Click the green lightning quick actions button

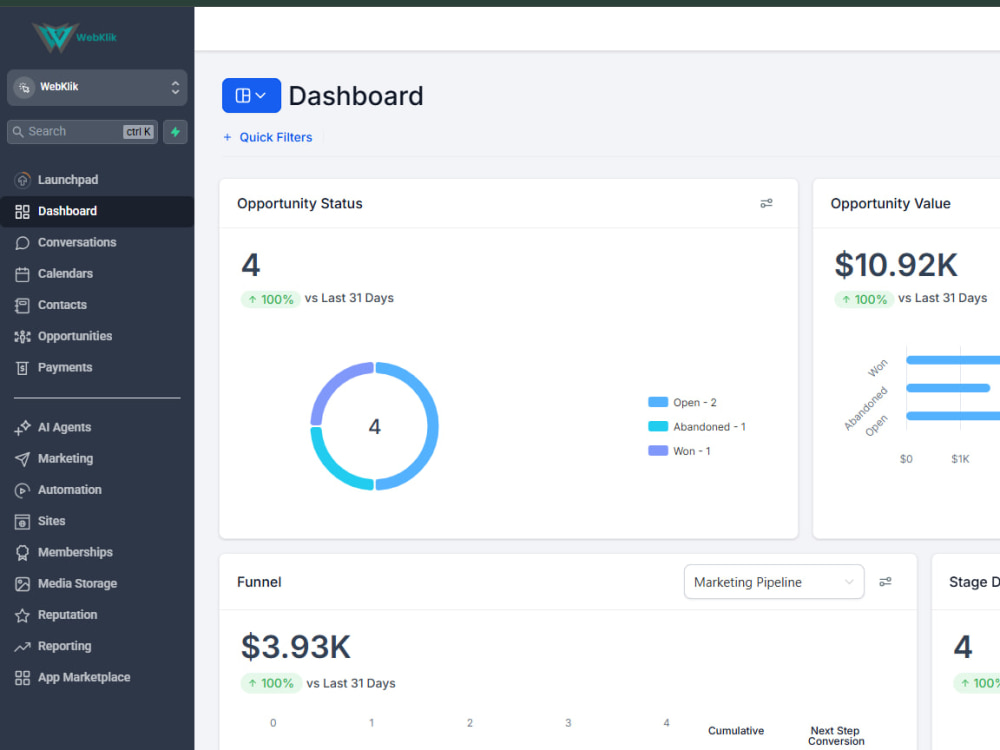175,131
